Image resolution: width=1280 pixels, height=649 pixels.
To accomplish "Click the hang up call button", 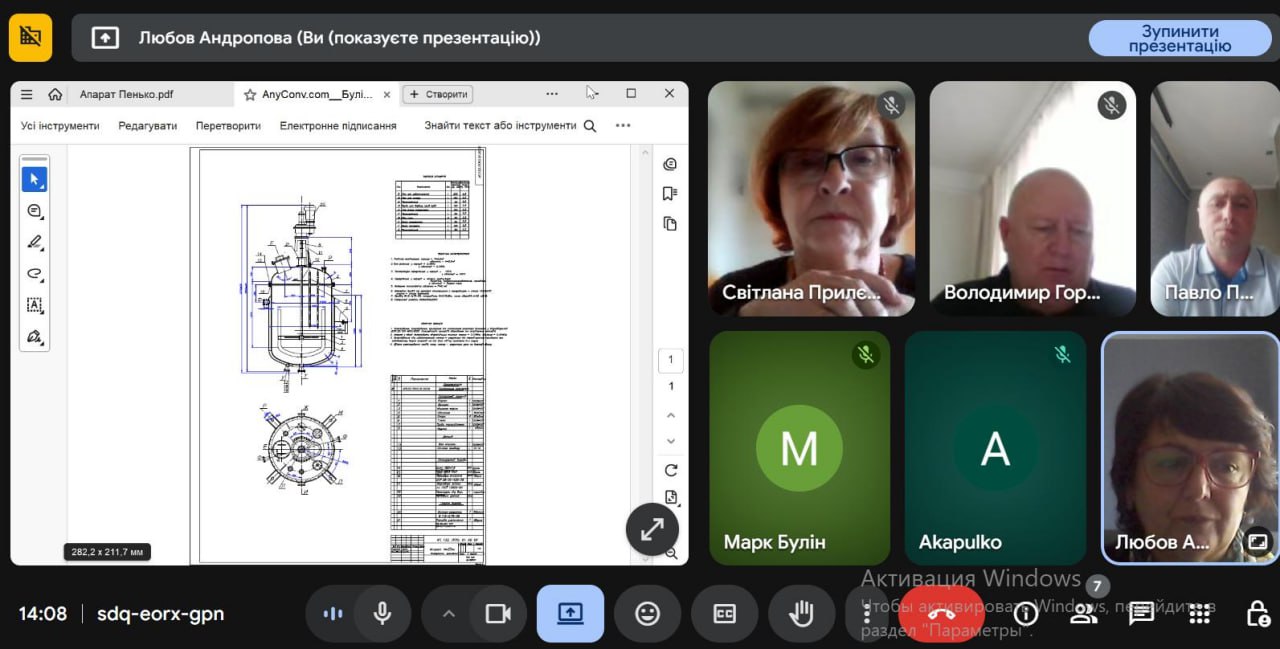I will 941,614.
